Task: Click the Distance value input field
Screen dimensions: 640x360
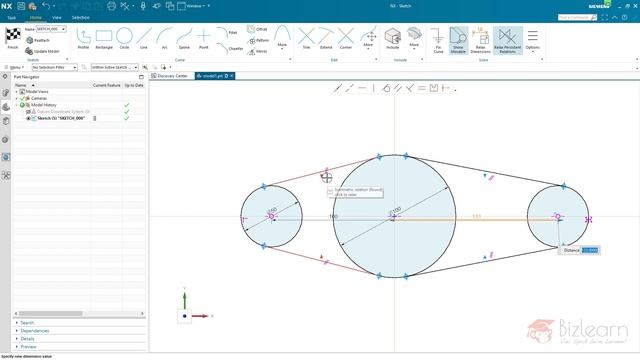Action: [590, 250]
